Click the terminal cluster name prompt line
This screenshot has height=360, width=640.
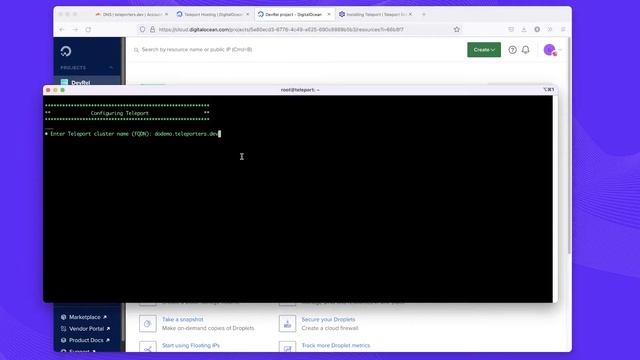(133, 134)
